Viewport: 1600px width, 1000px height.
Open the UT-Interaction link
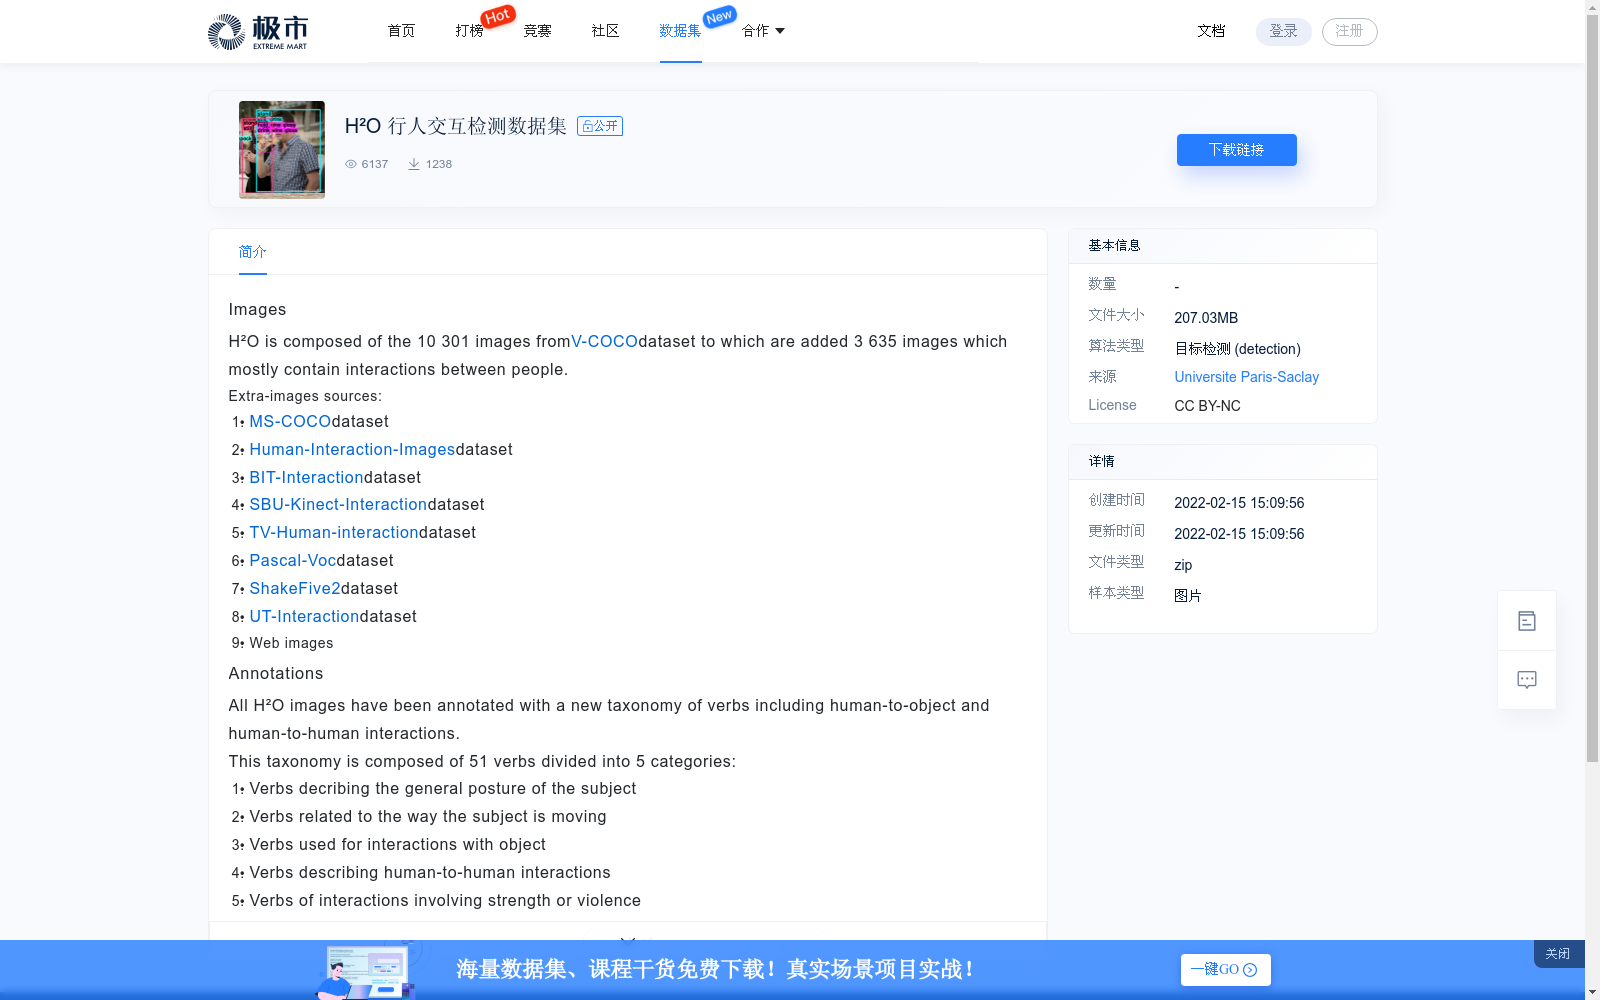pos(304,617)
